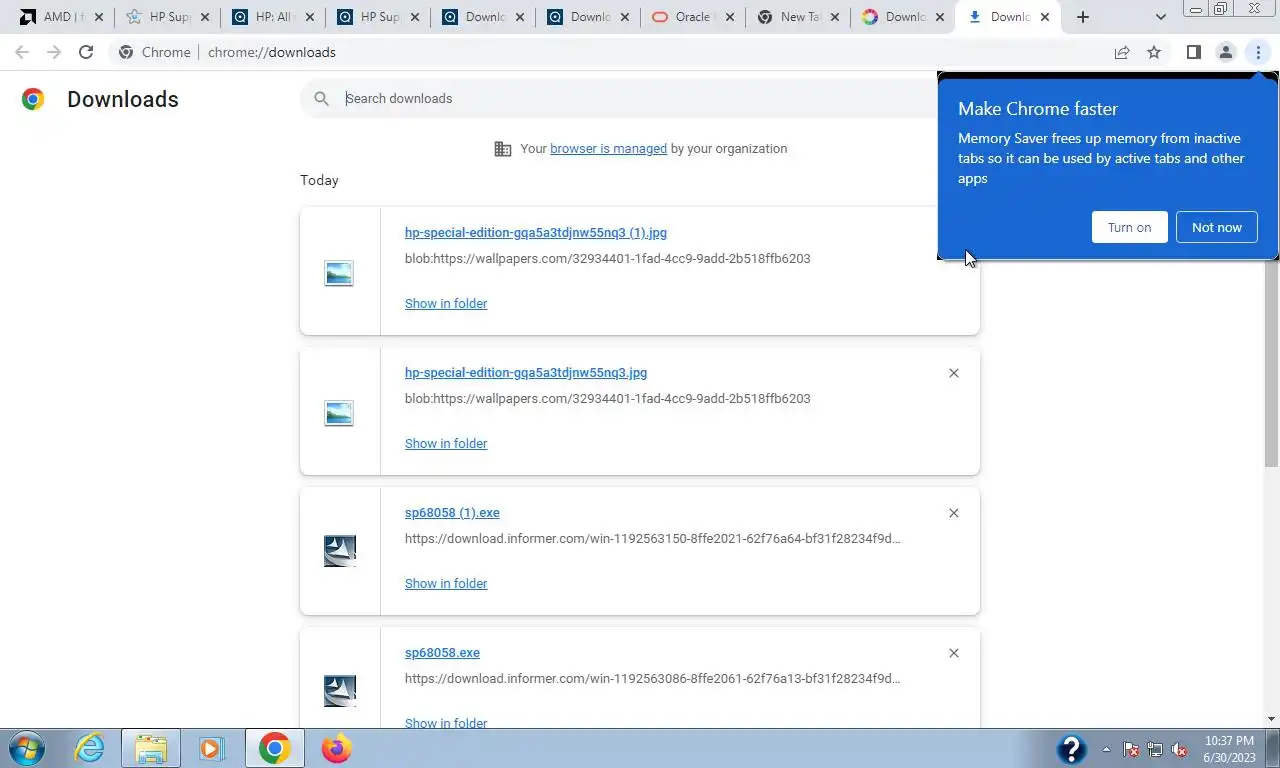Click blob URL under hp-special-edition (1).jpg
The height and width of the screenshot is (768, 1280).
click(607, 258)
